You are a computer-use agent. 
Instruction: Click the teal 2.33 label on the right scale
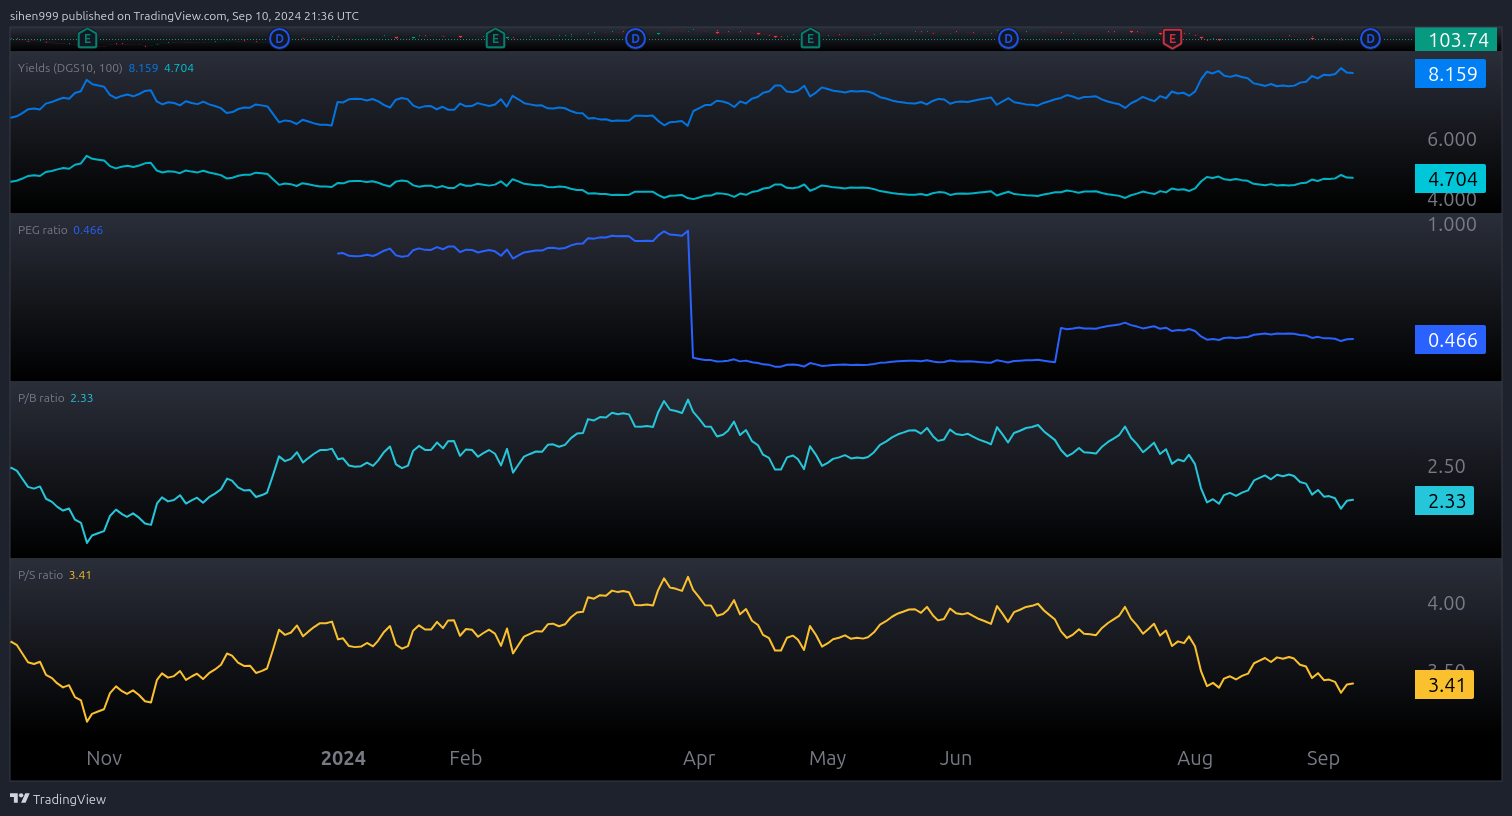click(x=1444, y=501)
